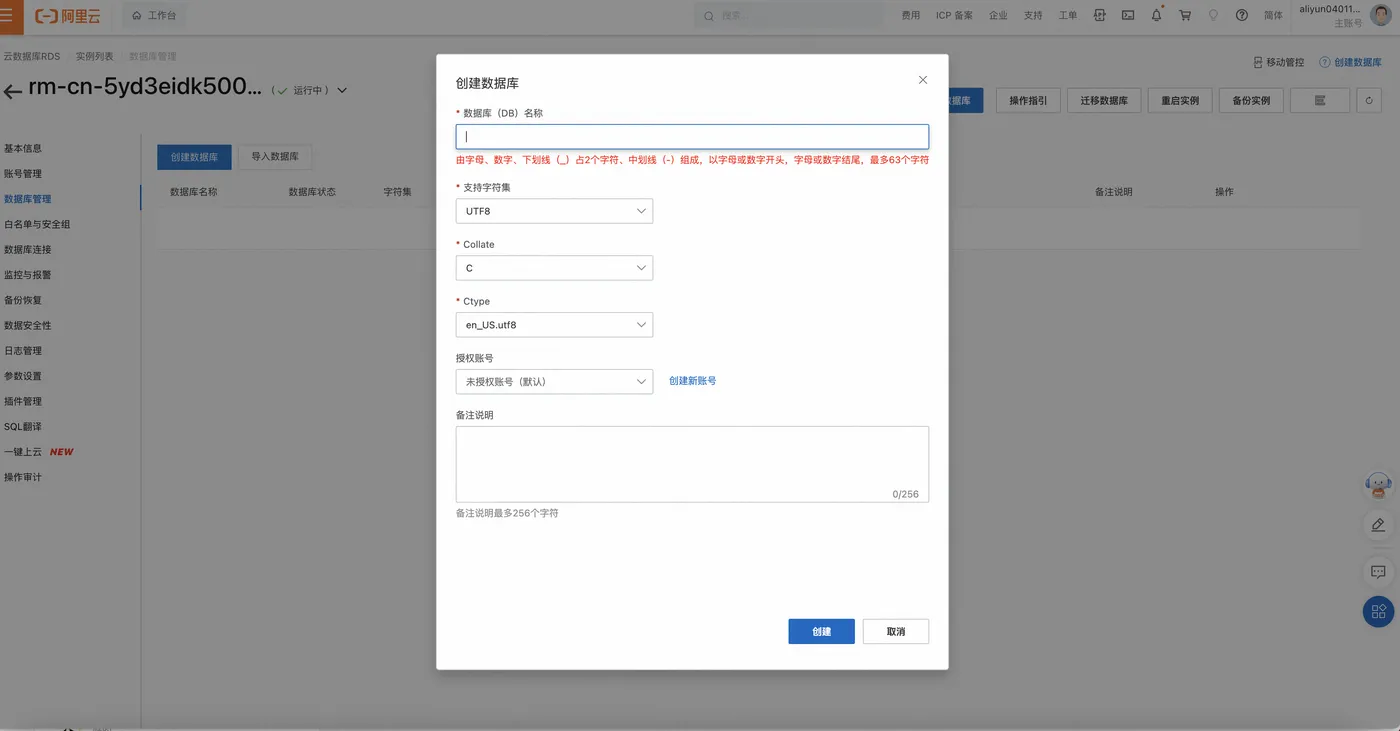The height and width of the screenshot is (731, 1400).
Task: Select 数据库连接 in sidebar
Action: [28, 249]
